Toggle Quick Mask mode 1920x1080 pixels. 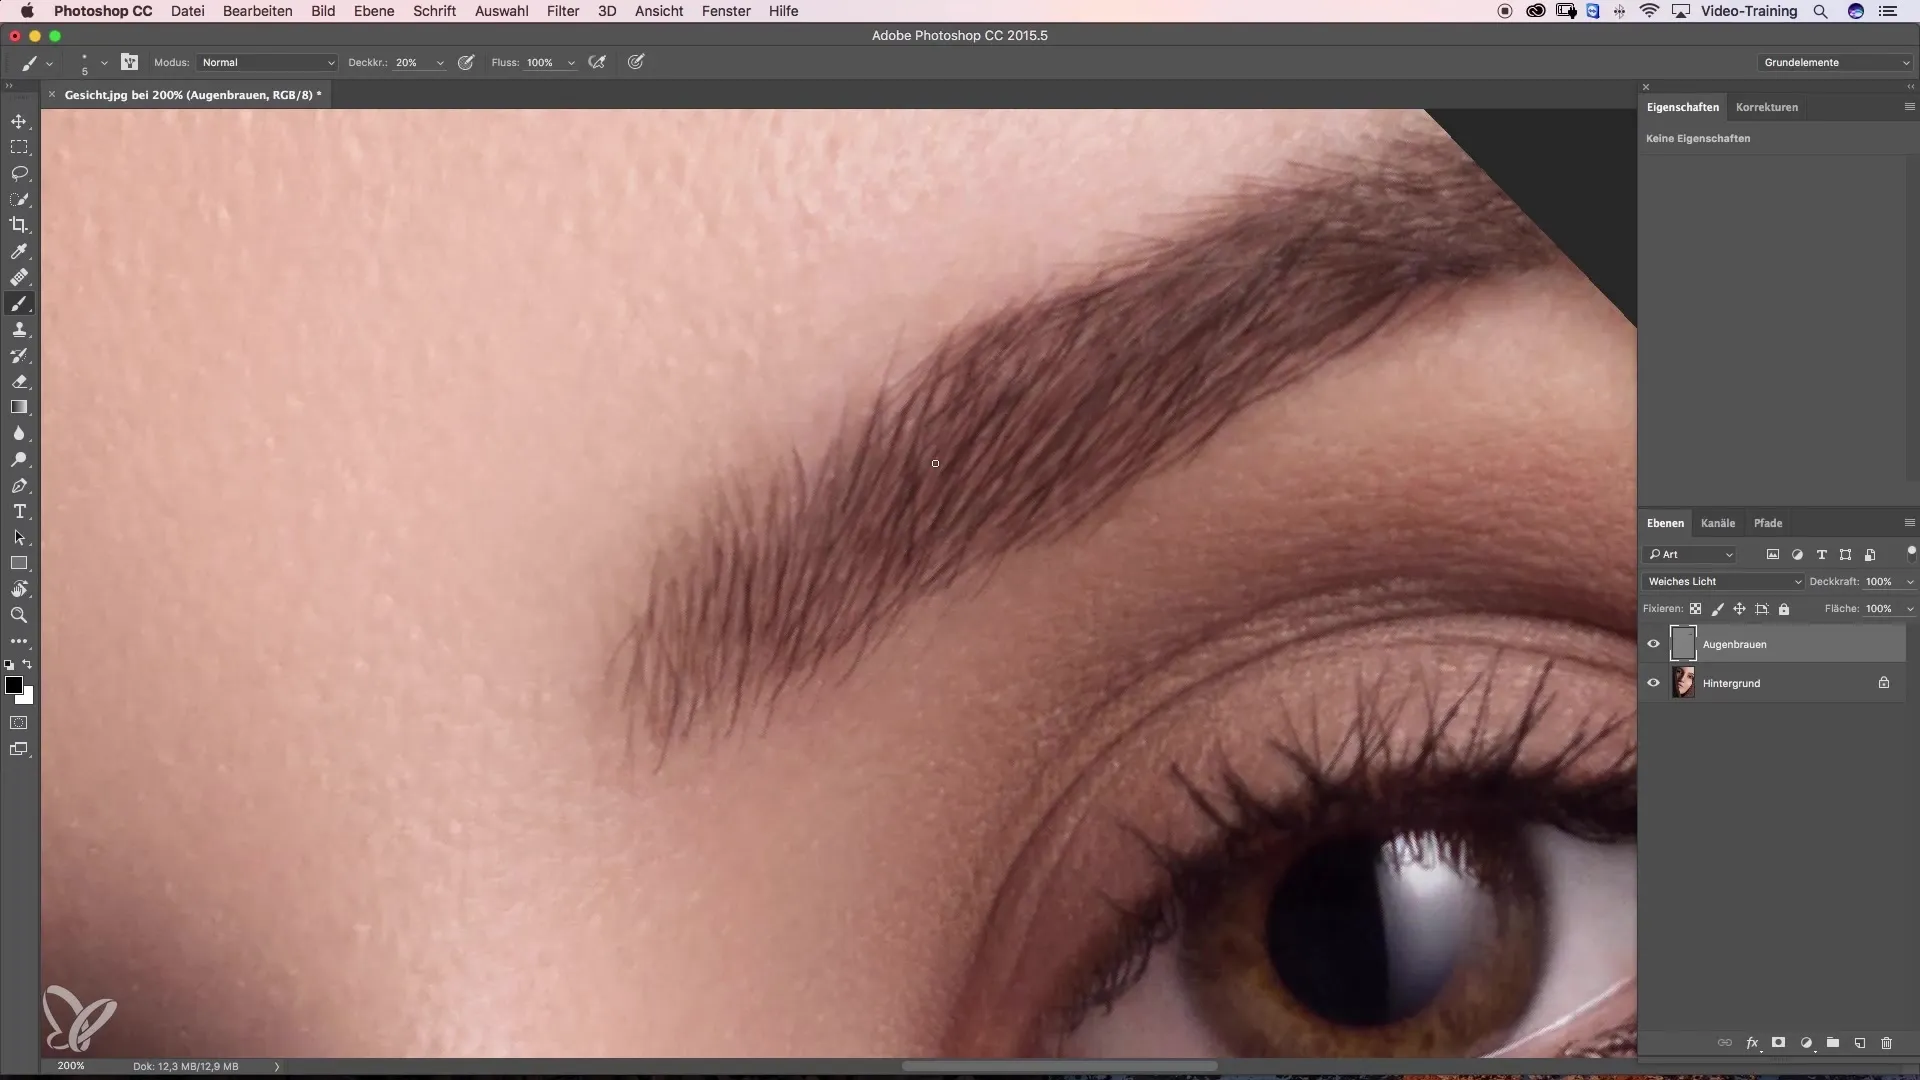click(19, 722)
